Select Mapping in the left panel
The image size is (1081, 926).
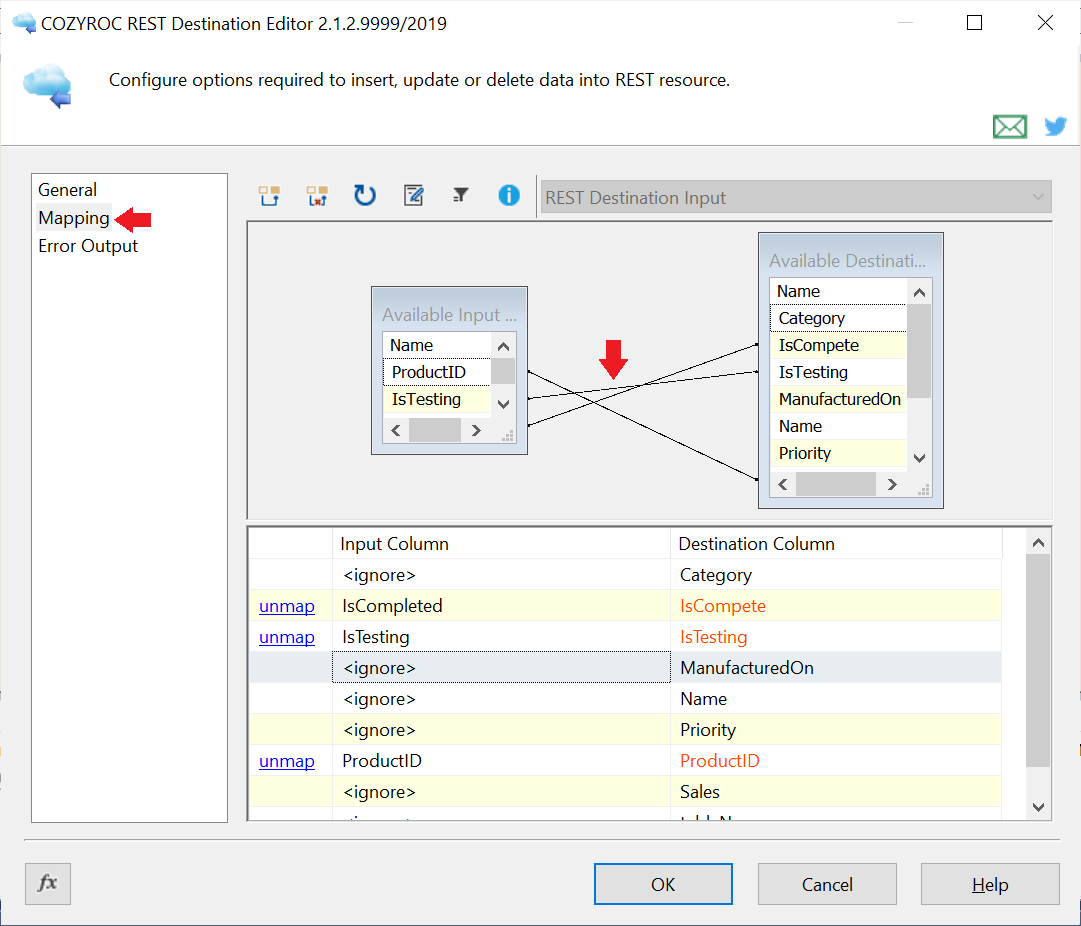(74, 218)
